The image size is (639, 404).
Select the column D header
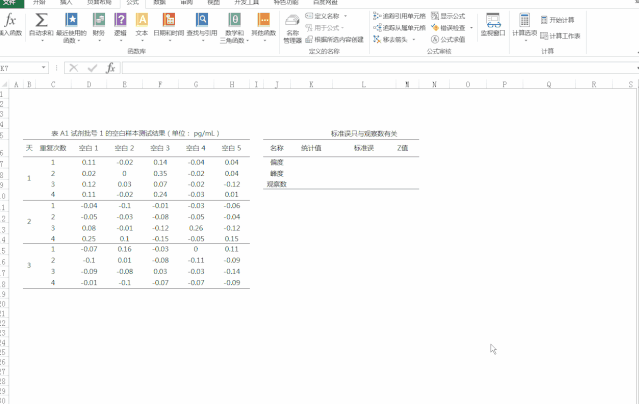(x=88, y=85)
